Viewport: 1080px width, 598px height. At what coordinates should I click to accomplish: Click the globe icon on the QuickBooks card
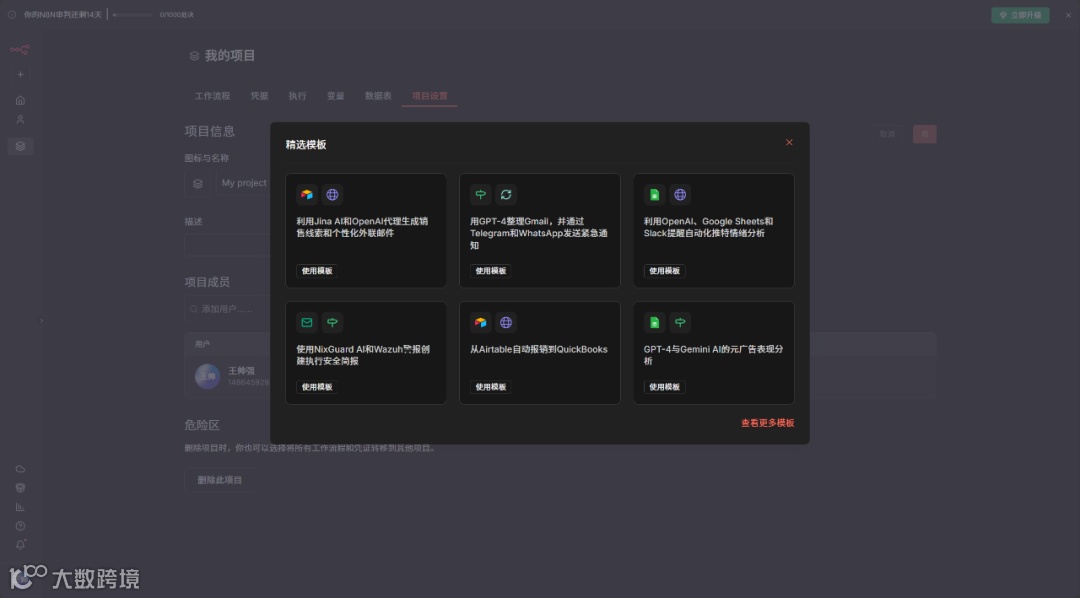tap(506, 322)
